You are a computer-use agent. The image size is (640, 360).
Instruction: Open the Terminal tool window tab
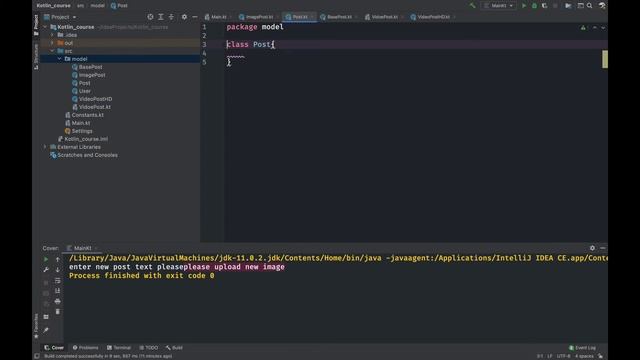[119, 348]
